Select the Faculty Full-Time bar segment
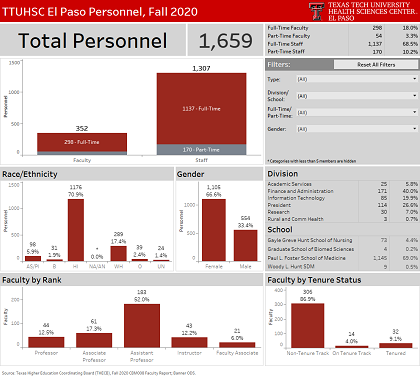The image size is (420, 380). click(82, 142)
